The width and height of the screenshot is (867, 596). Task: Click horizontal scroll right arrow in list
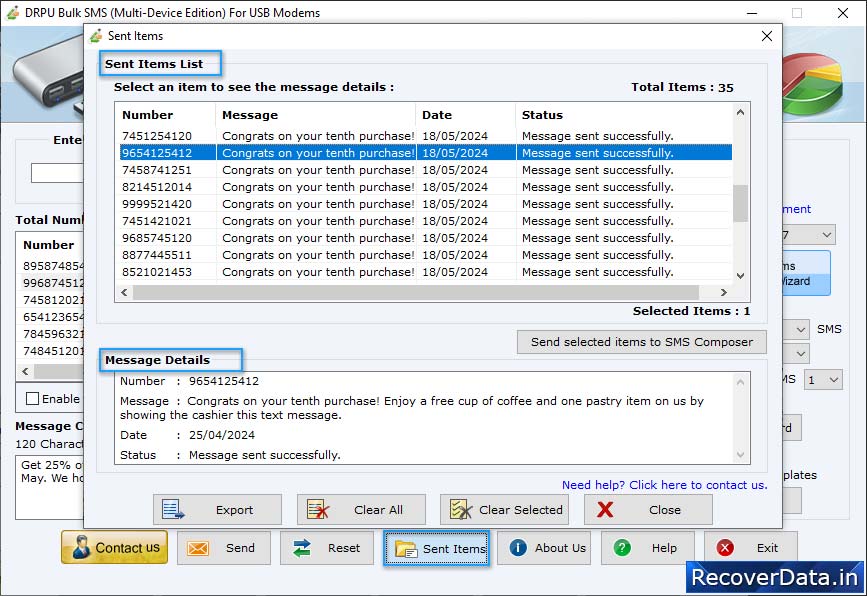click(x=723, y=292)
